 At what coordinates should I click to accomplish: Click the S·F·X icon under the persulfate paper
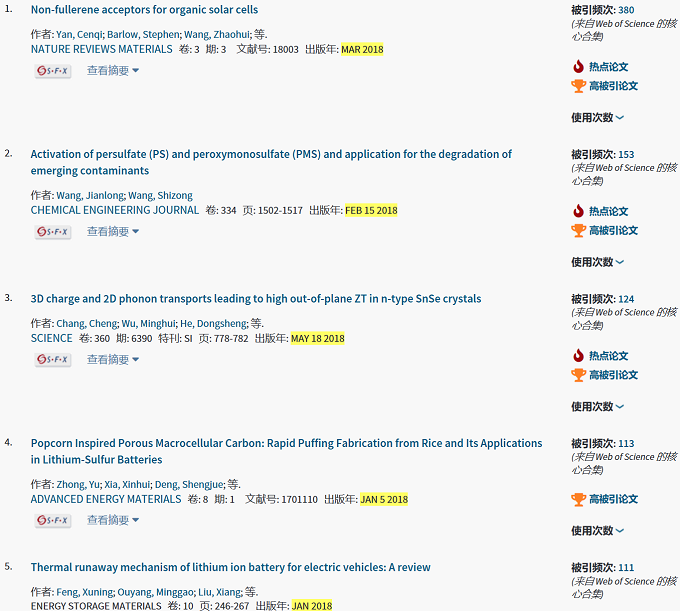pyautogui.click(x=53, y=232)
